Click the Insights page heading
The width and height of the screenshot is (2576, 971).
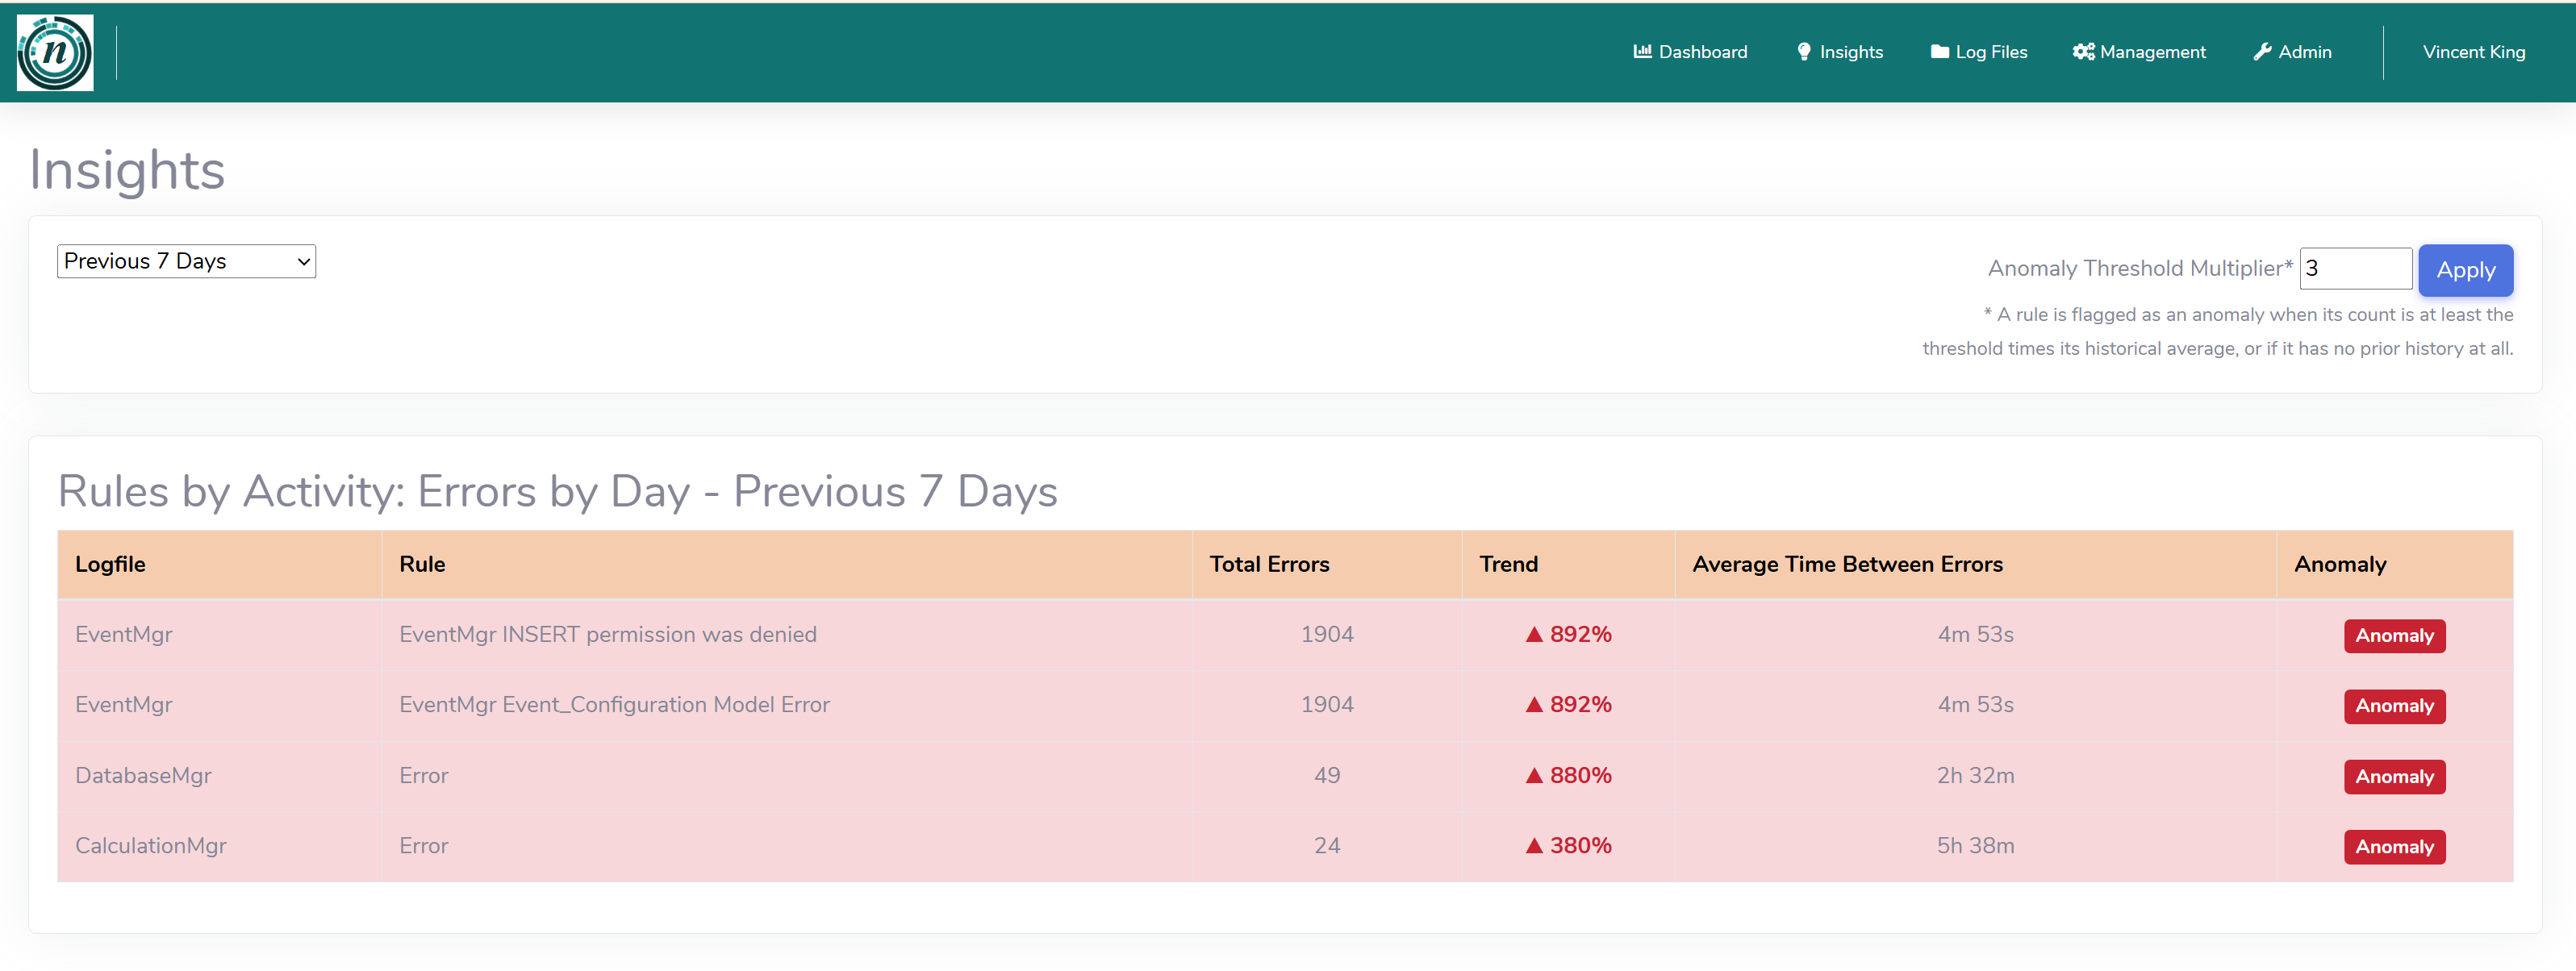pos(127,170)
